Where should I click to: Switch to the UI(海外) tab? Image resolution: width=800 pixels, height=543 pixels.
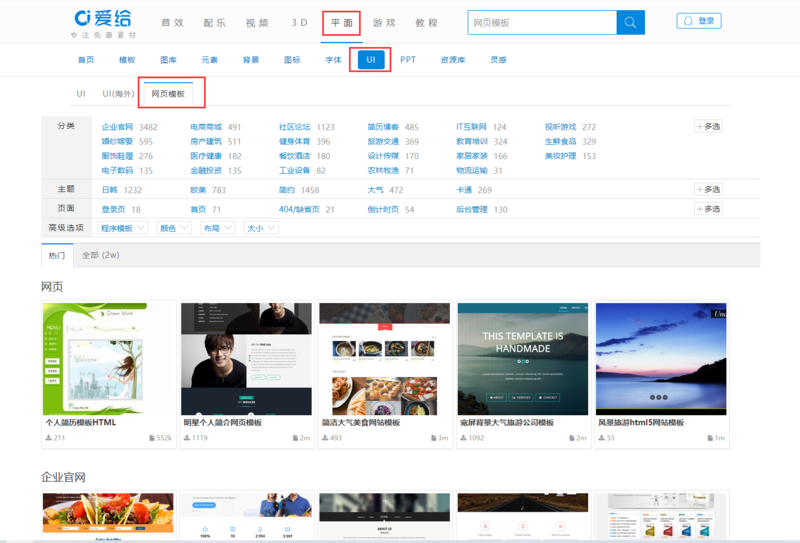(118, 94)
